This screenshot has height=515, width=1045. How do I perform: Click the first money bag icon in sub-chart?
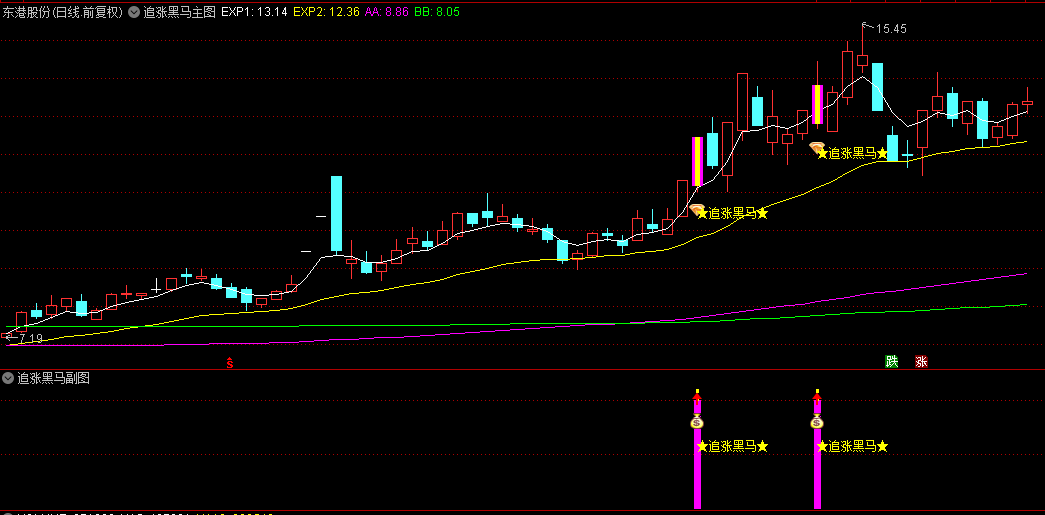pyautogui.click(x=697, y=421)
